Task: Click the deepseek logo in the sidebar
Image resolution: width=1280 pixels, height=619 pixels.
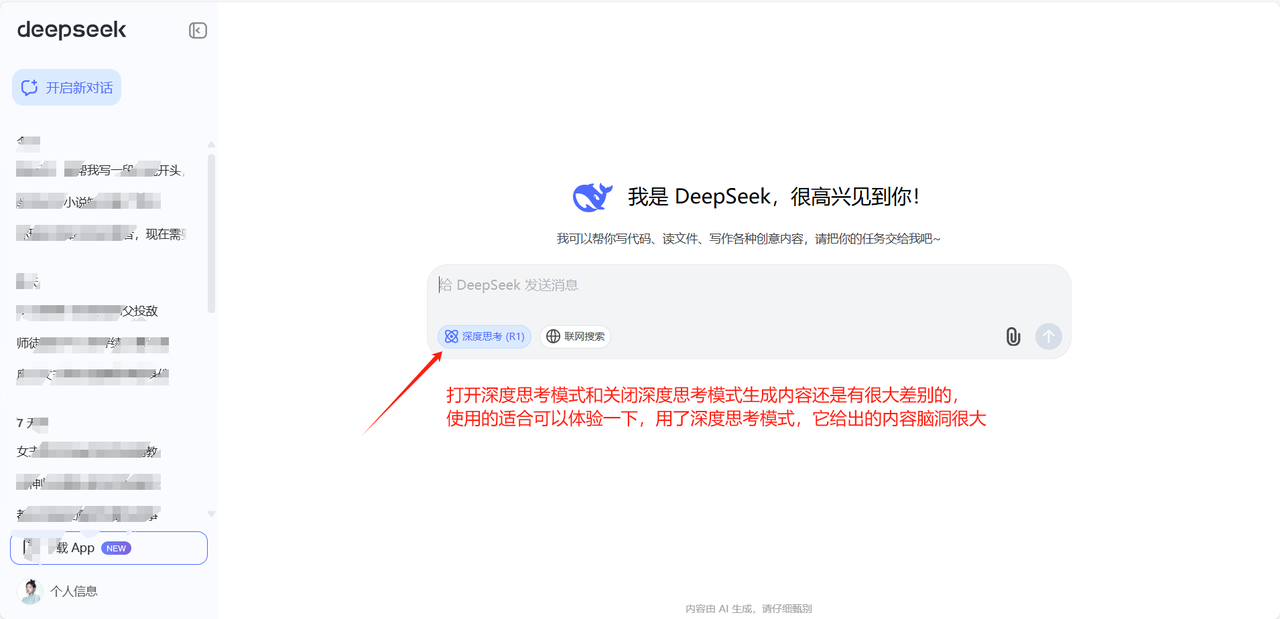Action: point(72,30)
